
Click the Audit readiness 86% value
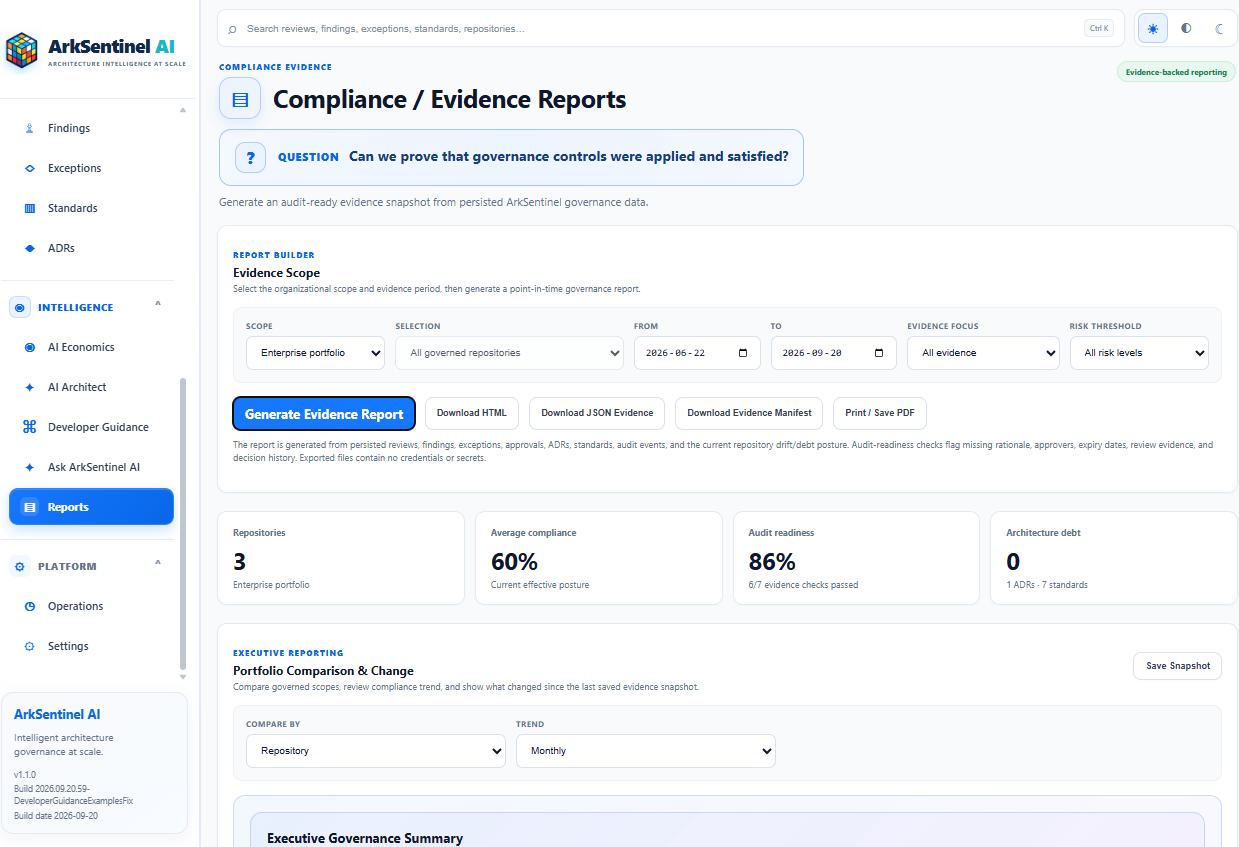(772, 561)
